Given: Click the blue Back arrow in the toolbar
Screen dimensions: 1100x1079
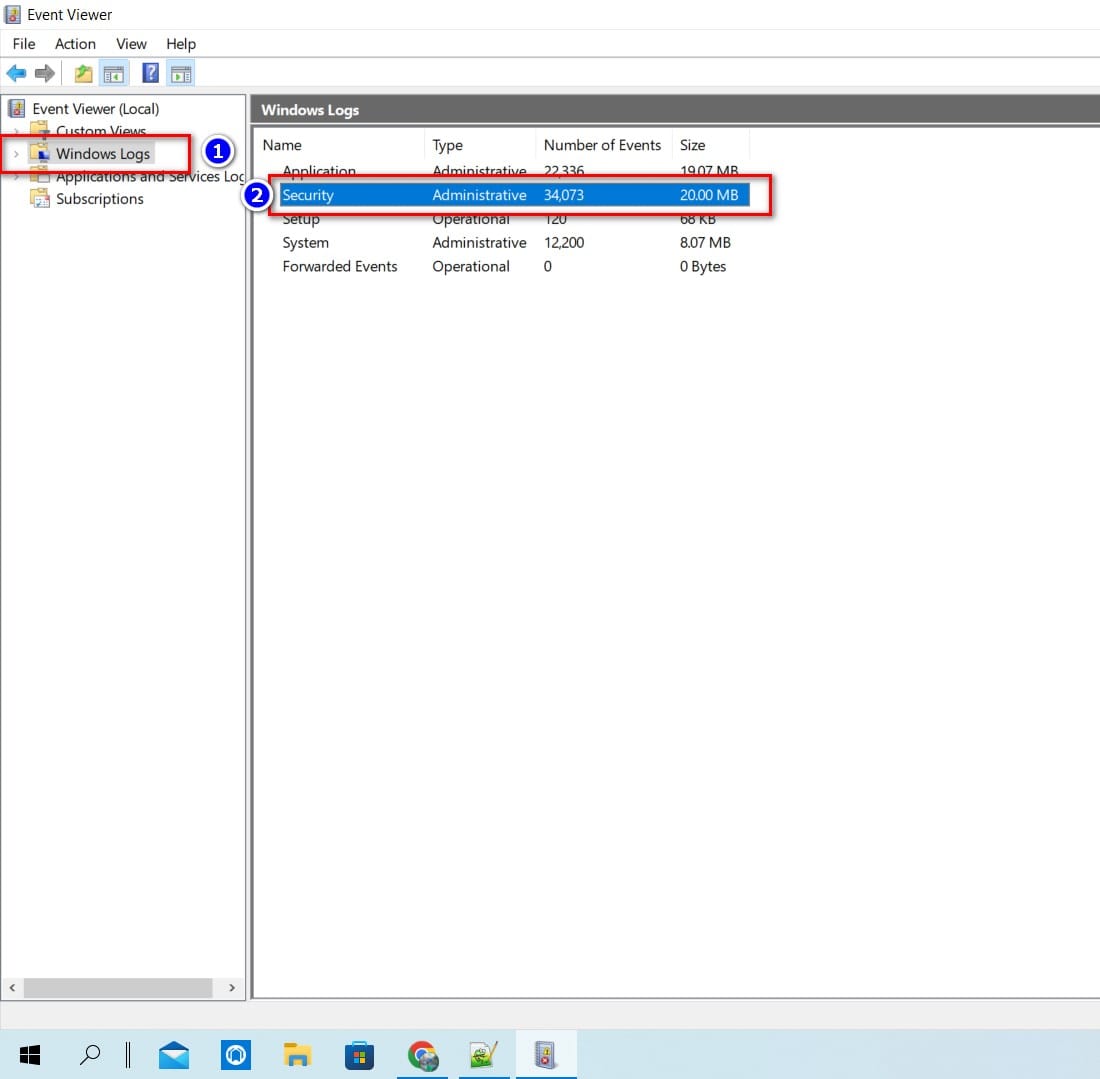Looking at the screenshot, I should [x=16, y=73].
